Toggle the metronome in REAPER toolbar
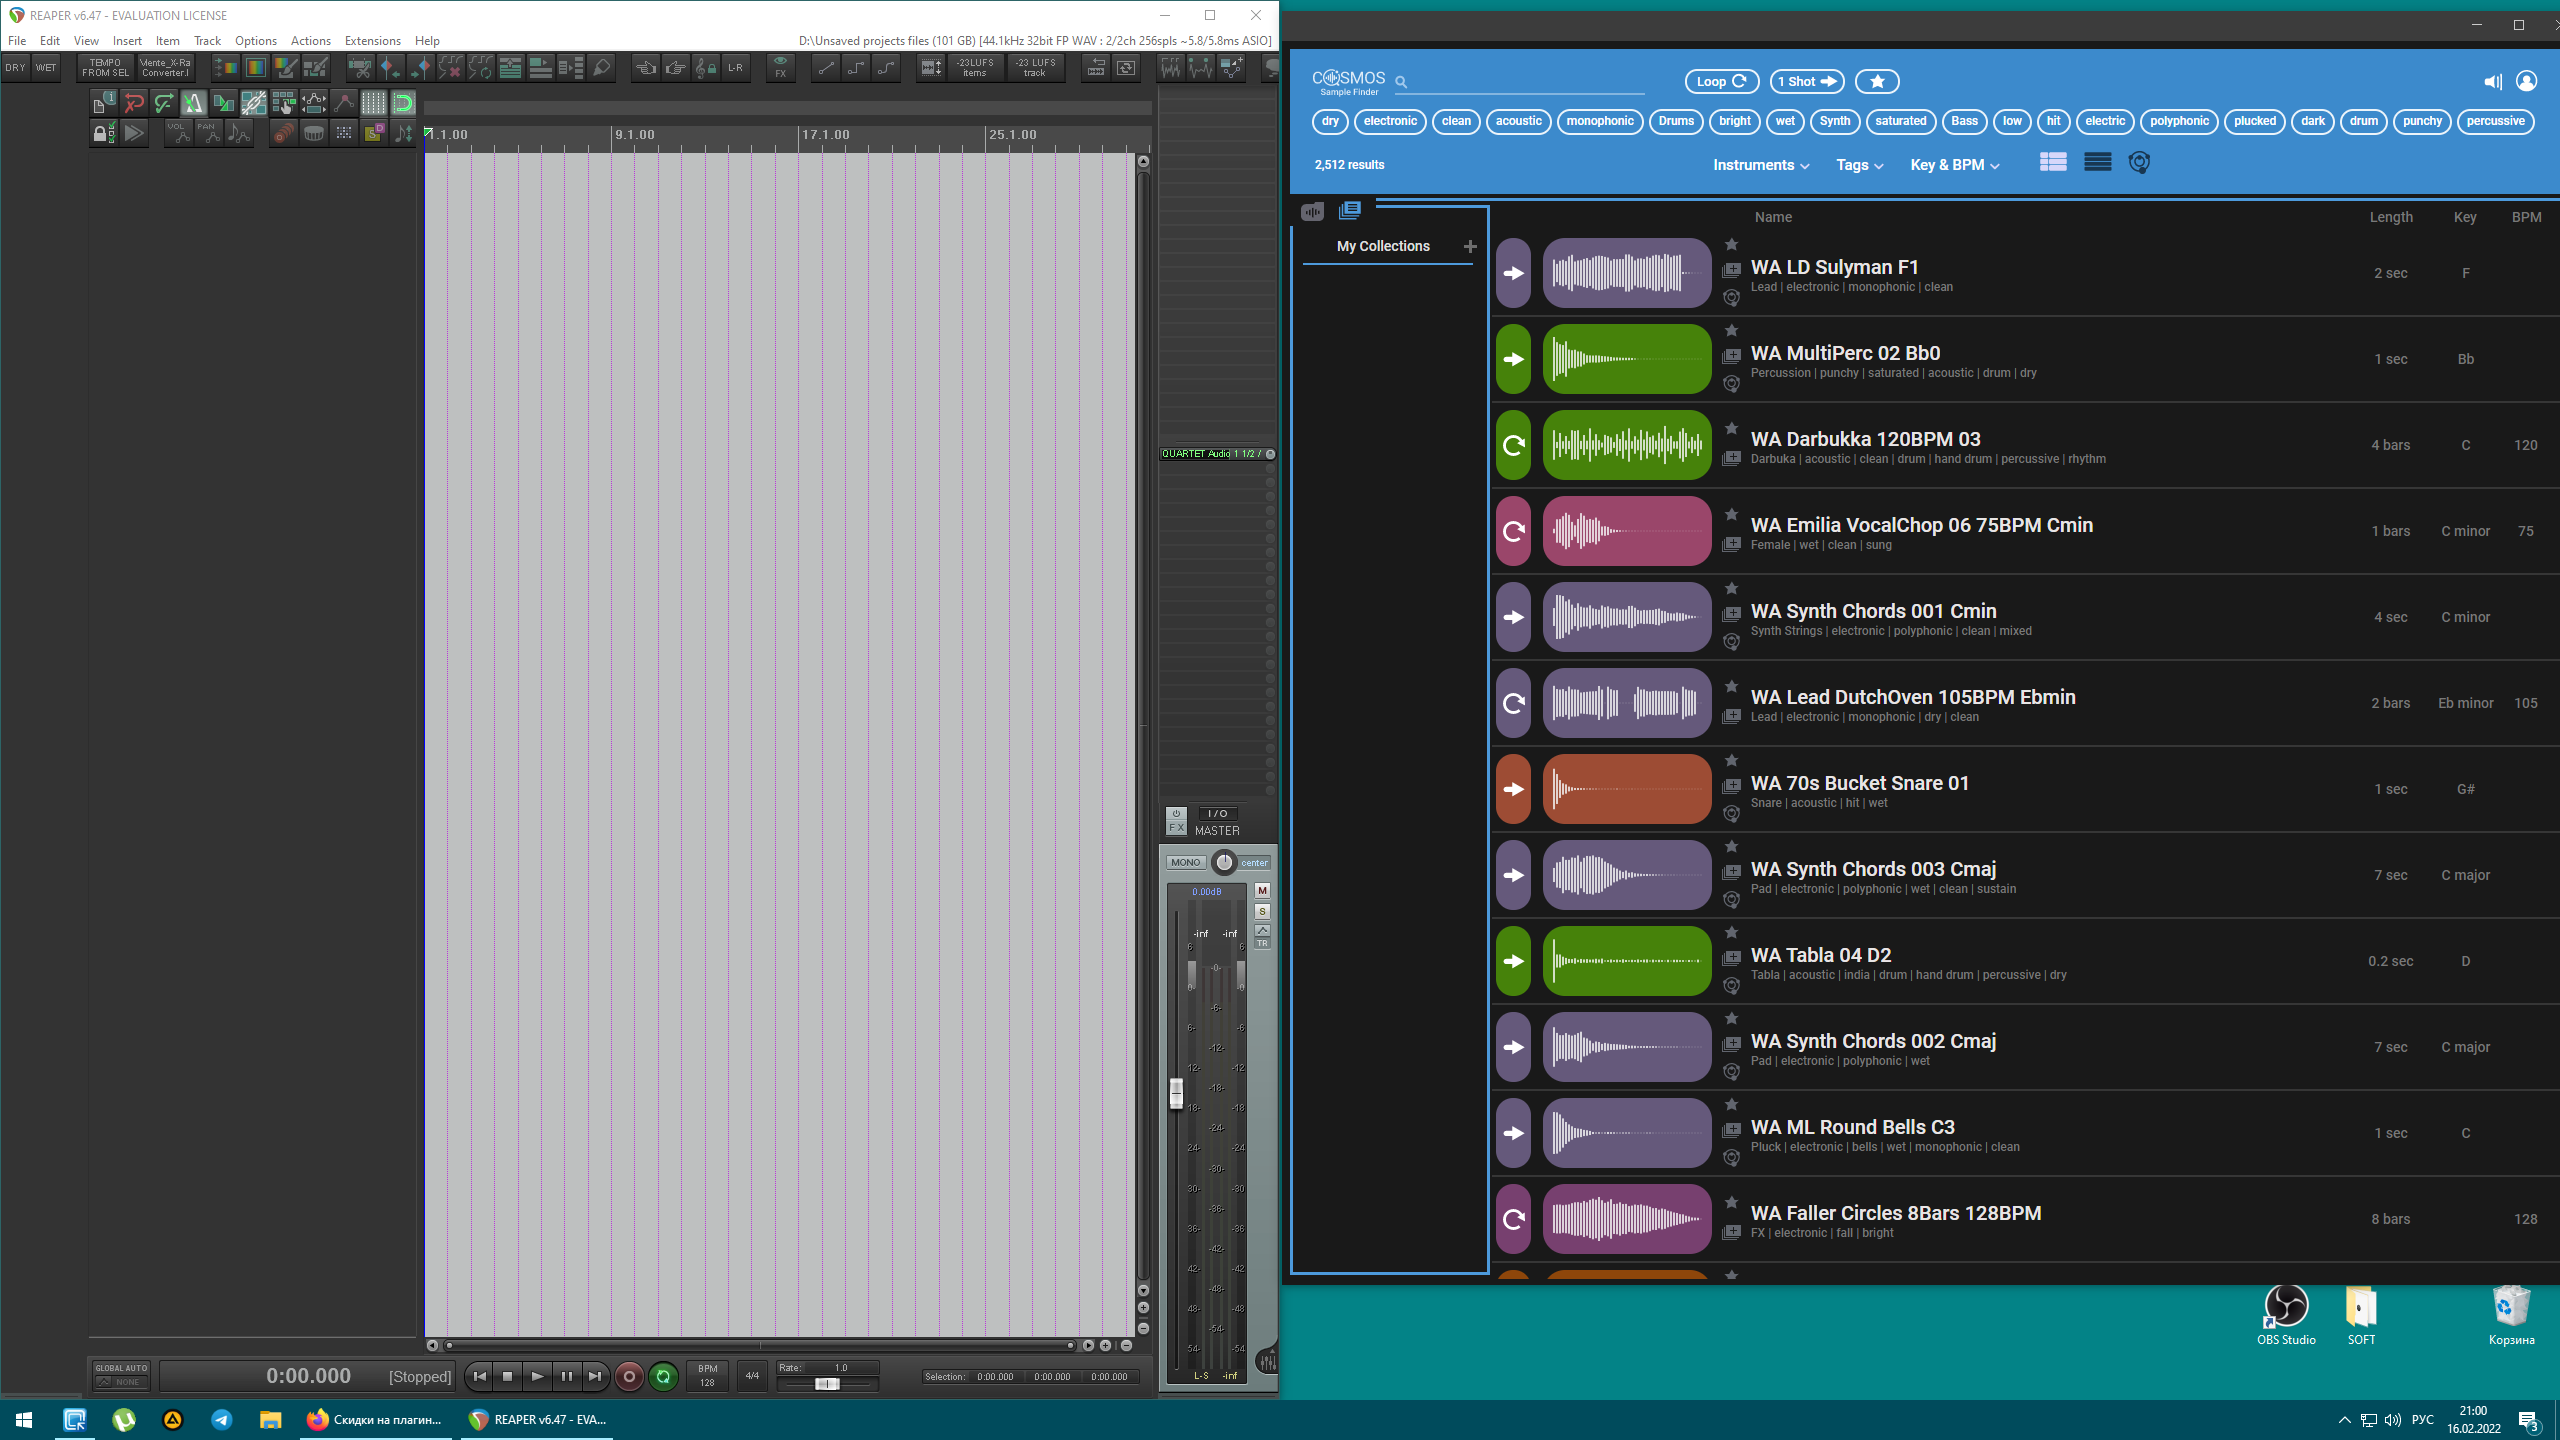This screenshot has height=1440, width=2560. tap(193, 103)
